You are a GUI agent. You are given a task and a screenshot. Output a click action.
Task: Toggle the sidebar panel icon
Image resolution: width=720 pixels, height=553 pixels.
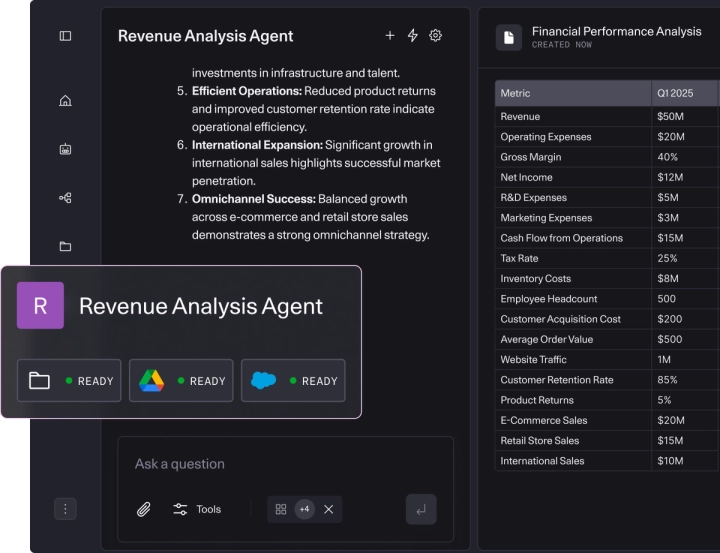click(x=65, y=36)
